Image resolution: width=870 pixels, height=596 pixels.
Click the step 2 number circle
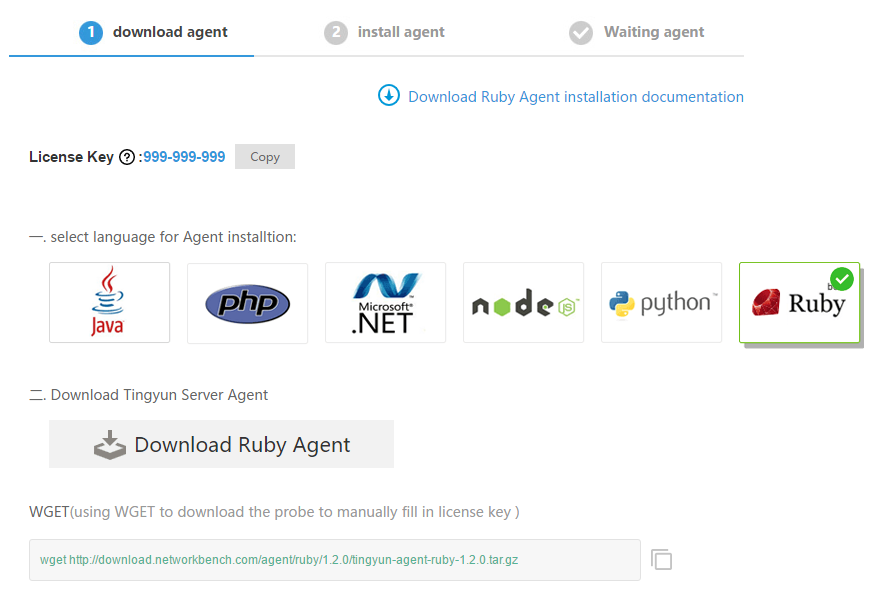[336, 32]
